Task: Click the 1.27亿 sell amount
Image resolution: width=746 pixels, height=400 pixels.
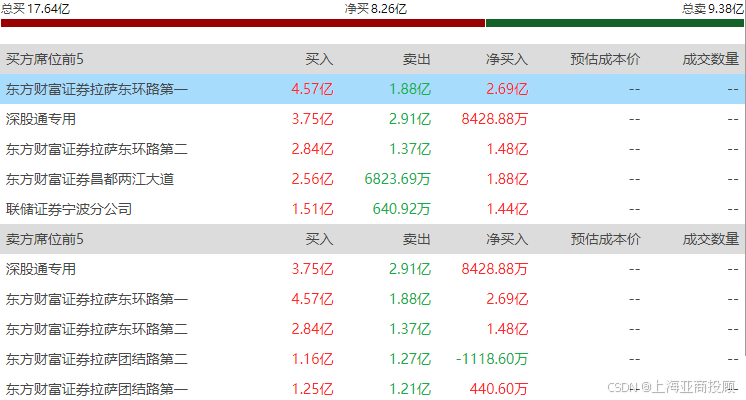Action: click(410, 359)
